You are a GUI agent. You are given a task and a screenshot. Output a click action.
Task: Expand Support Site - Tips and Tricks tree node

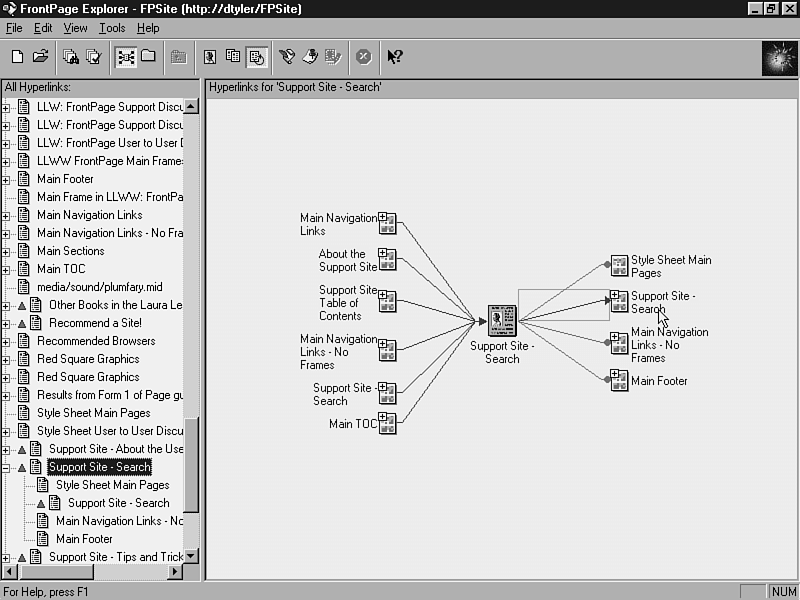click(6, 557)
